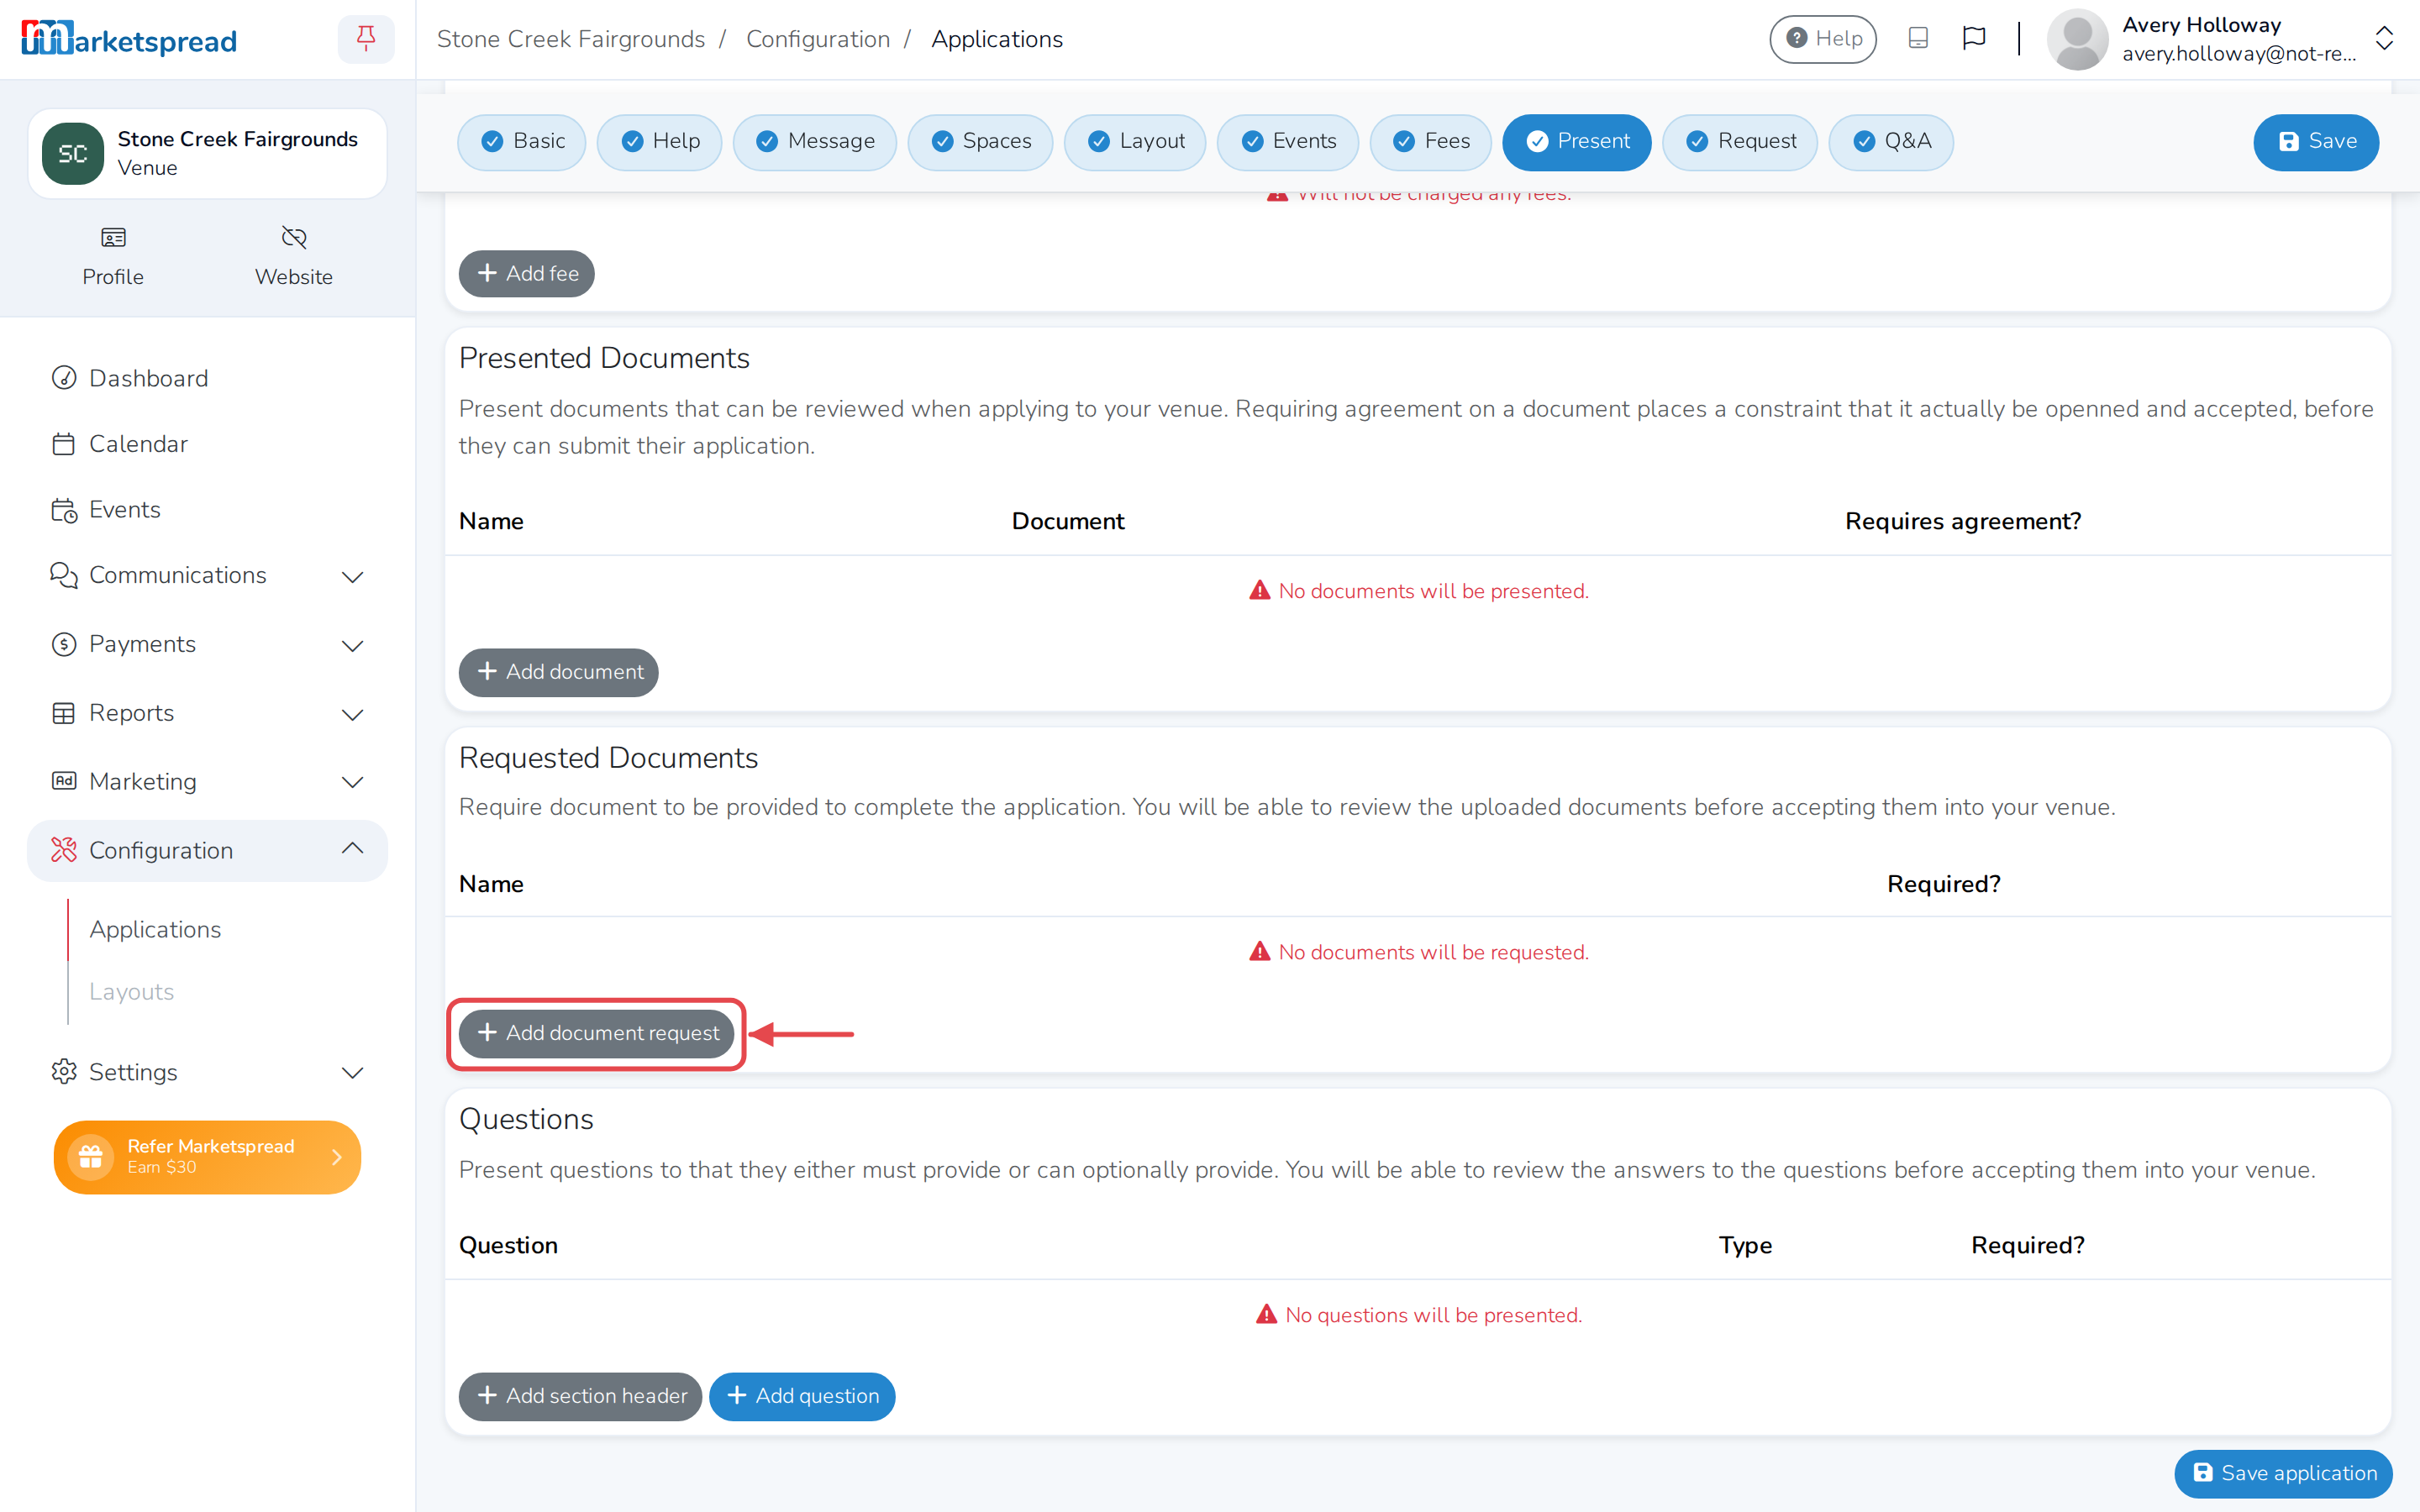2420x1512 pixels.
Task: Click the Marketspread logo
Action: pos(129,39)
